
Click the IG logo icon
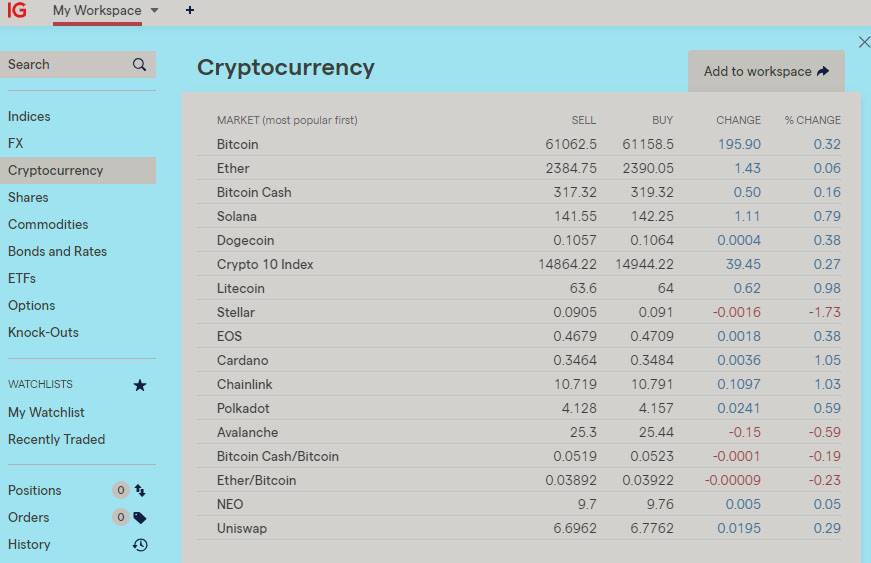[16, 11]
